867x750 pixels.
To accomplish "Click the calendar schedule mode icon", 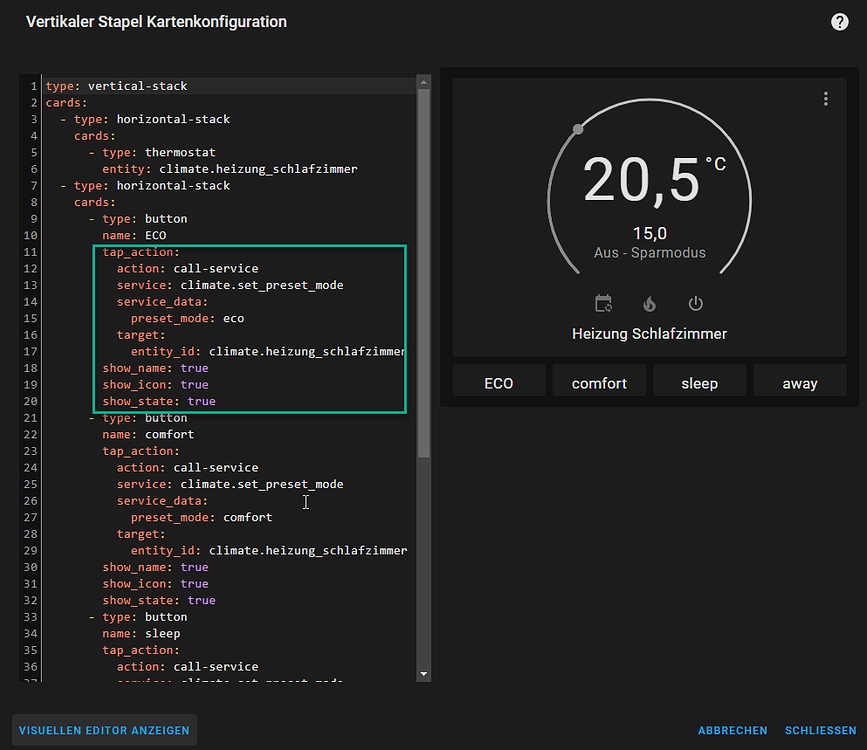I will [603, 303].
